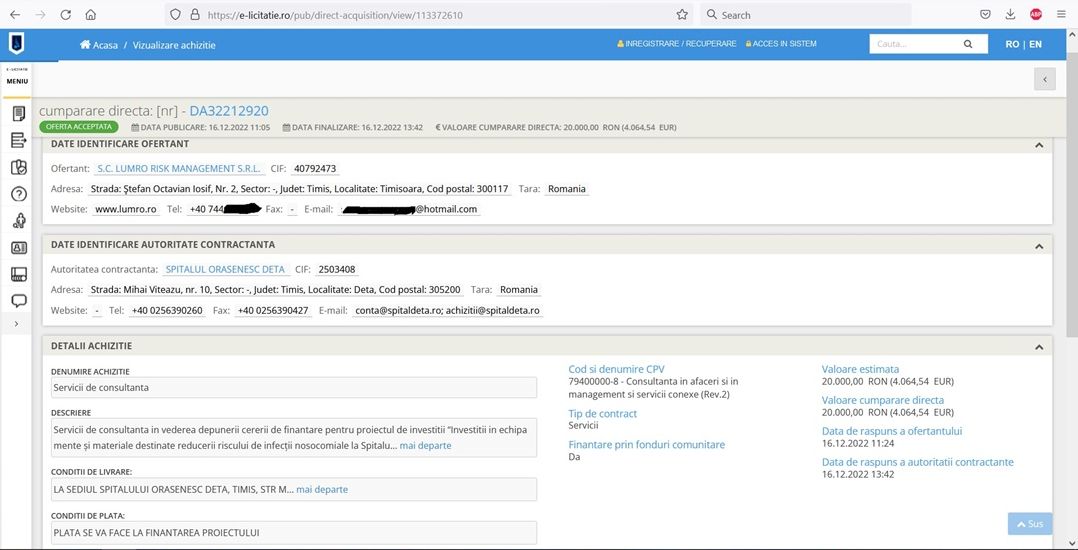
Task: Open the sidebar desktop panel icon
Action: (19, 274)
